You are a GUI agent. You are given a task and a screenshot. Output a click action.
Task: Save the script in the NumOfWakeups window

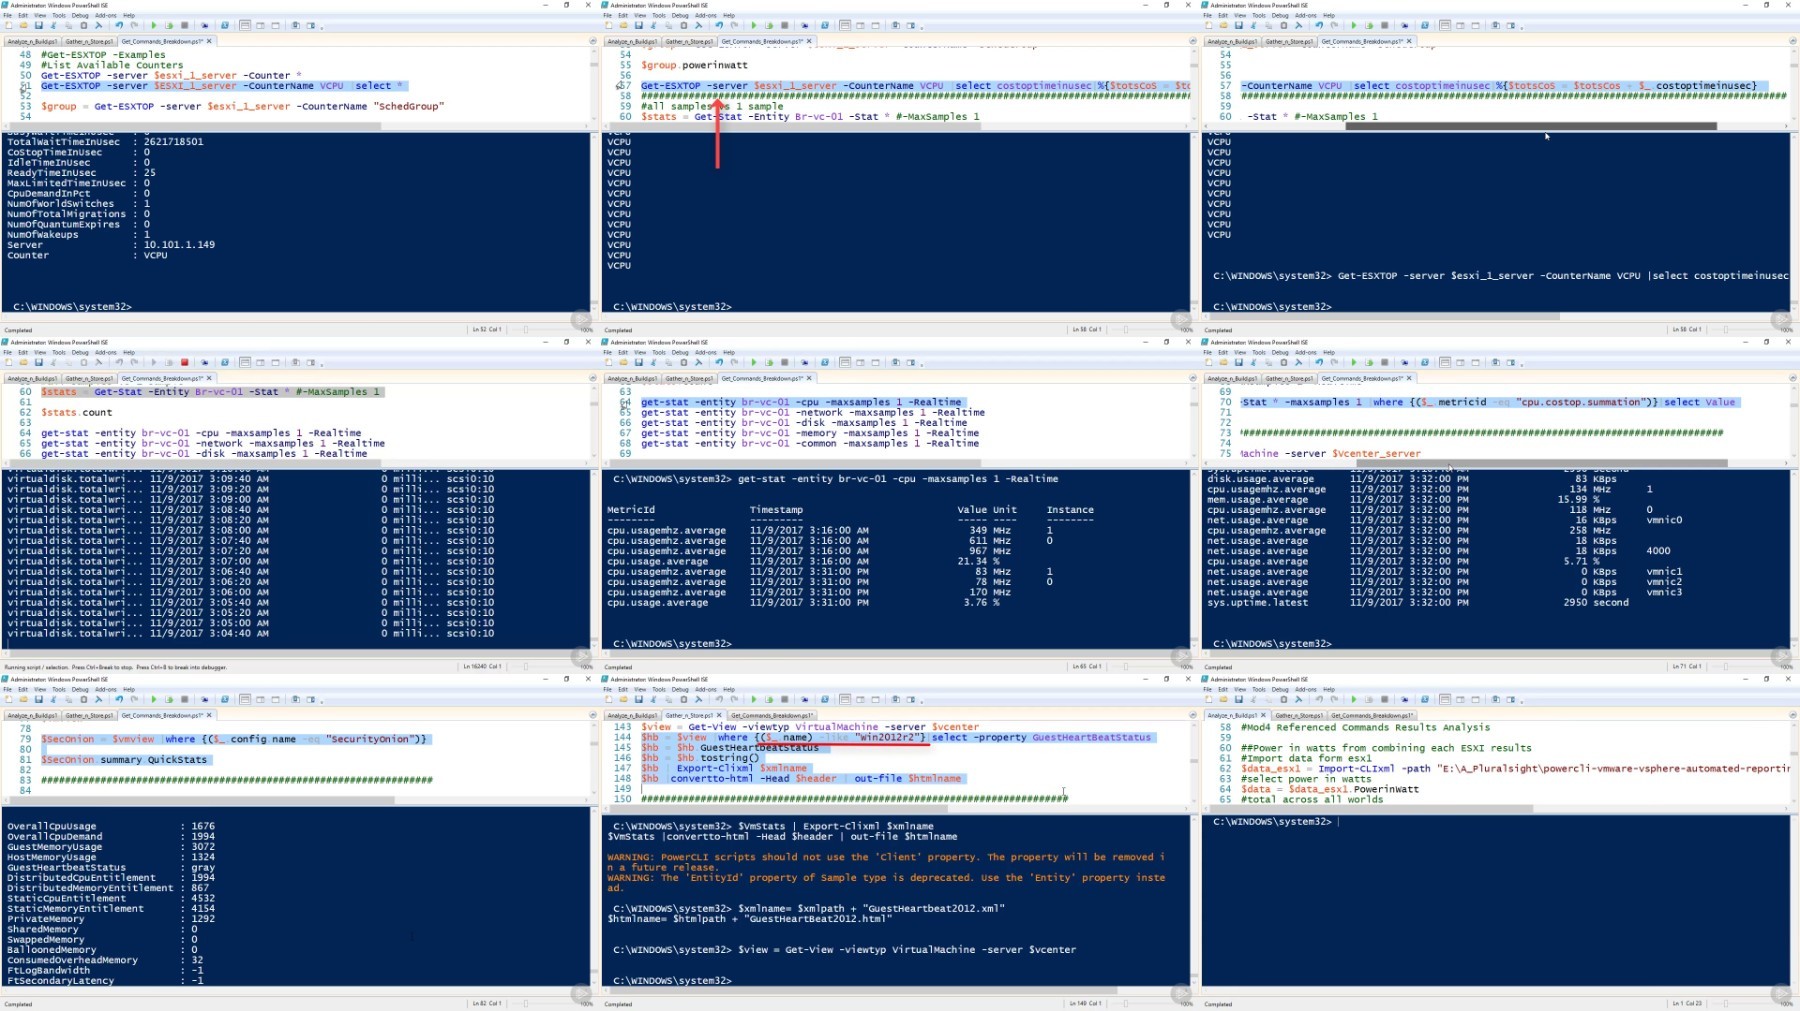[x=38, y=26]
